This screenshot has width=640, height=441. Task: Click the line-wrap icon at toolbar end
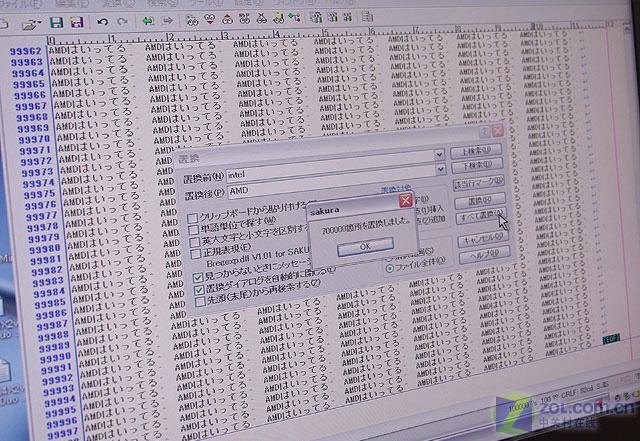point(367,17)
